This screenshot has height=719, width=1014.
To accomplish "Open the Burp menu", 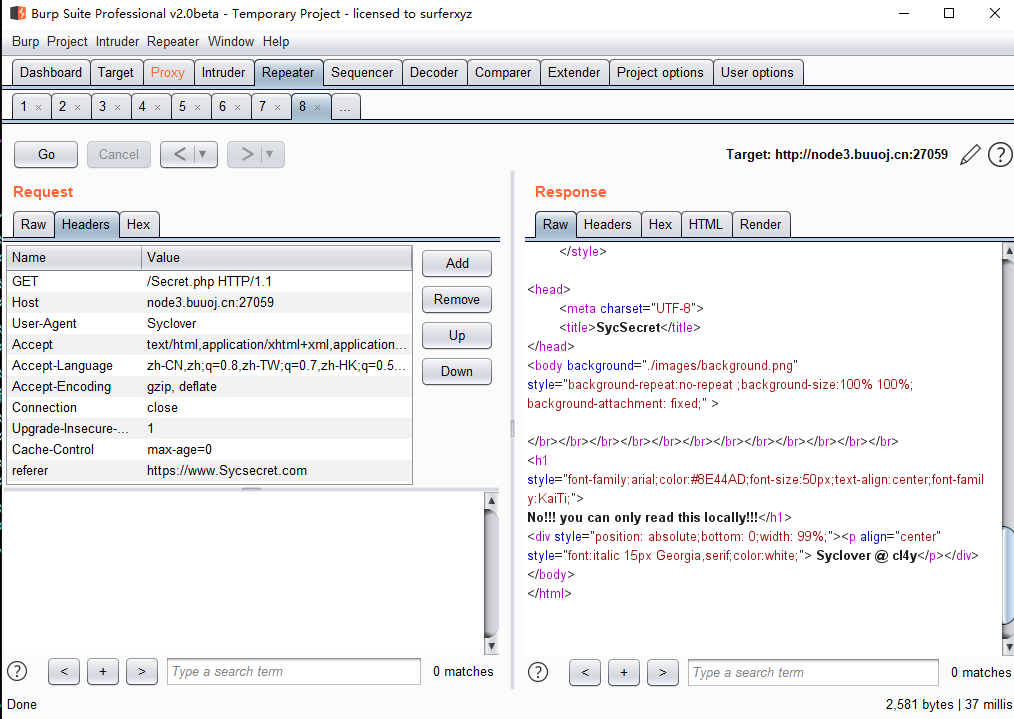I will coord(25,41).
